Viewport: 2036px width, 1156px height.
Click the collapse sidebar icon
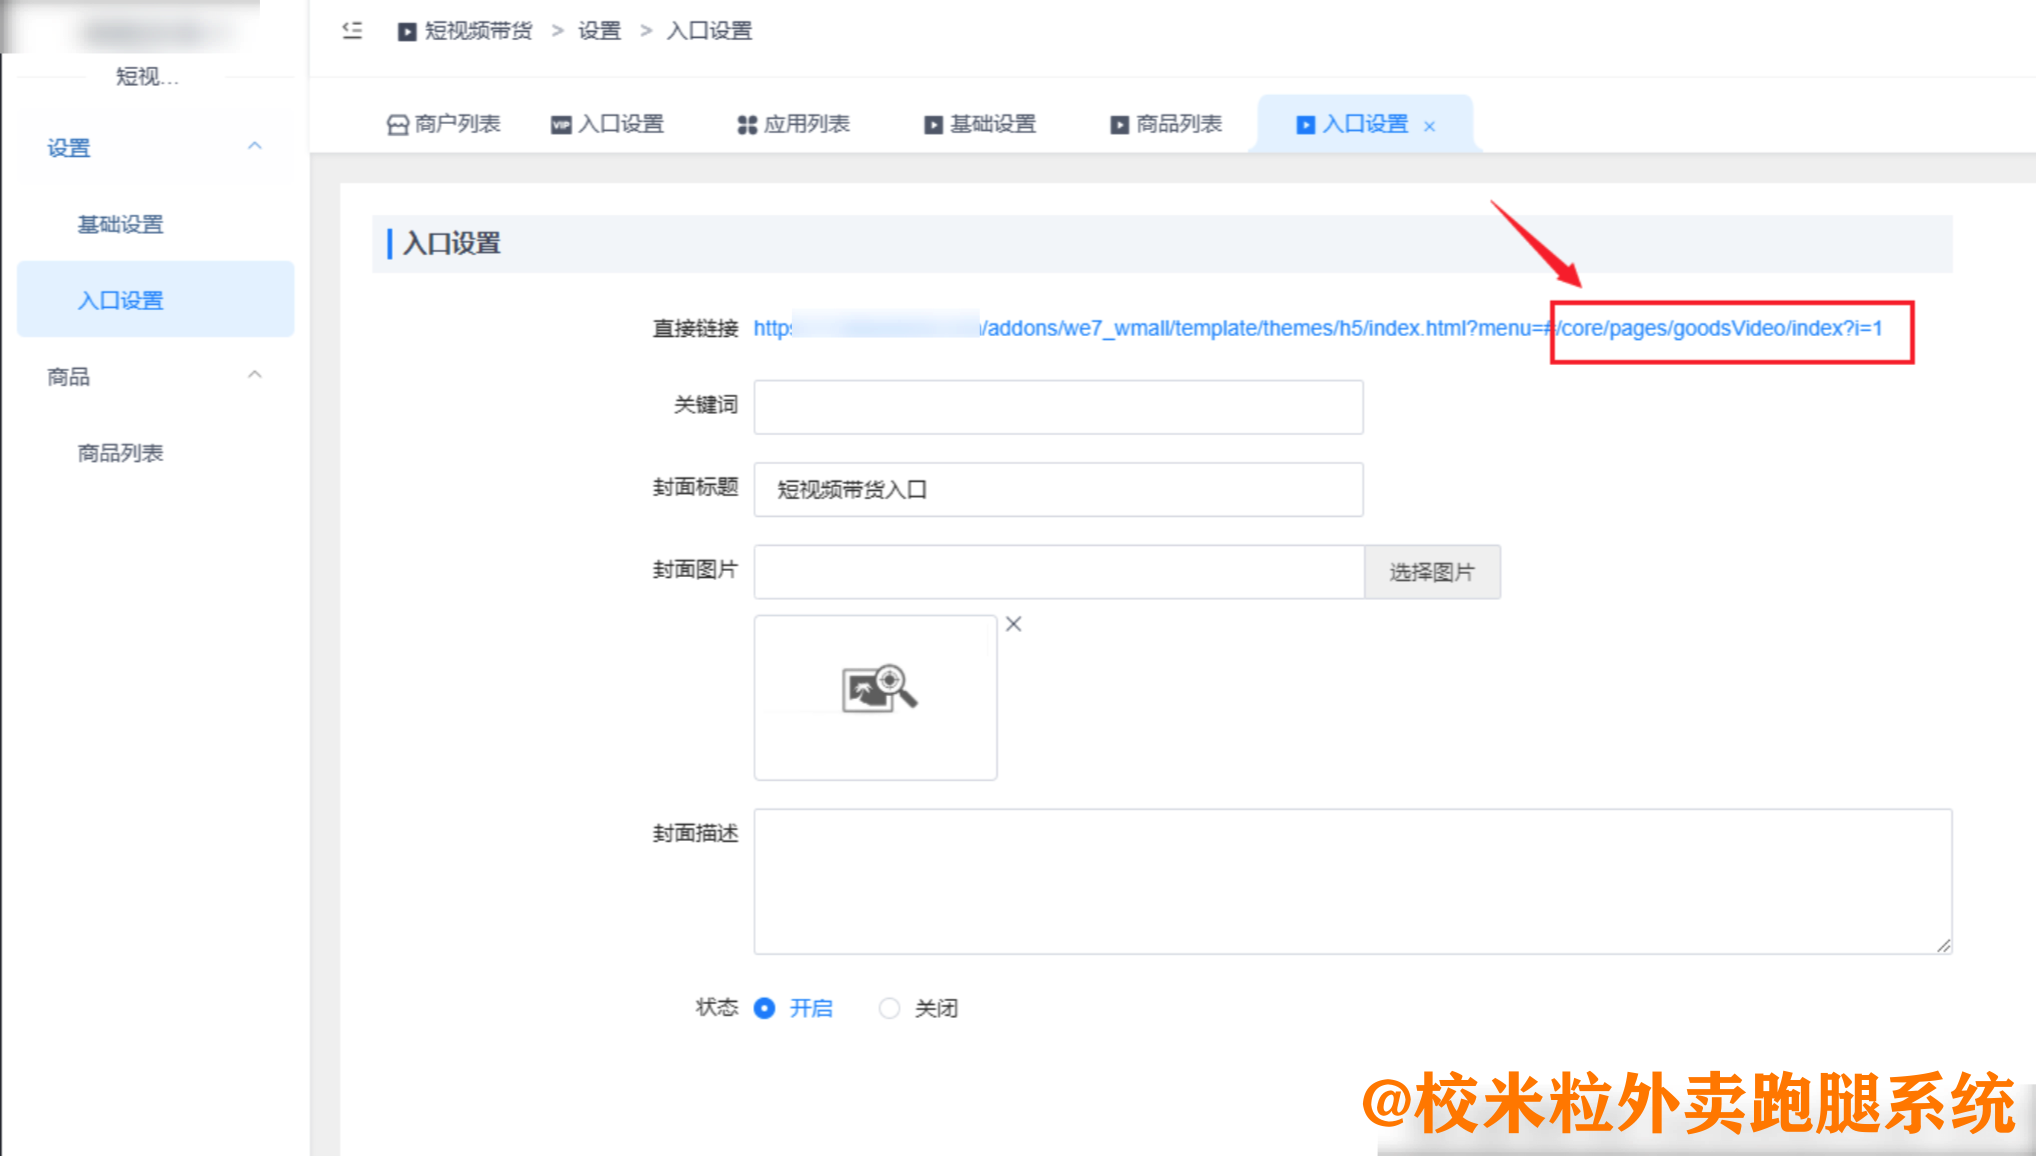point(351,30)
